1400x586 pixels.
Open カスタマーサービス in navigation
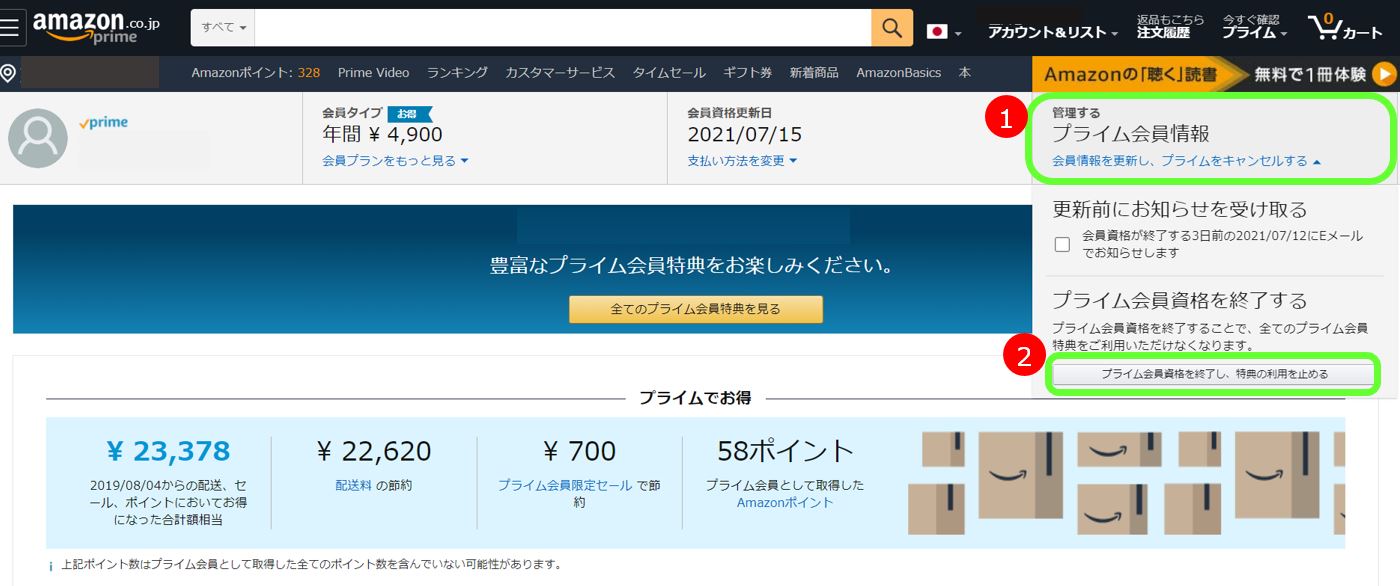tap(560, 73)
